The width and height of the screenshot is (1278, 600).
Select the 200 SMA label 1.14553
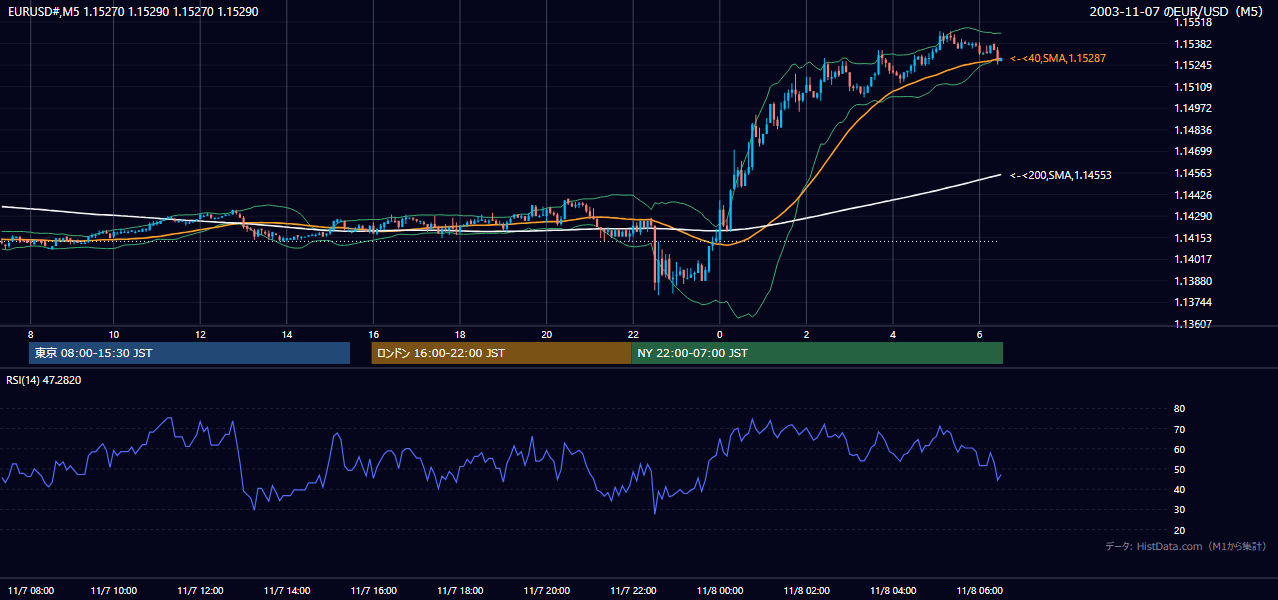1061,175
